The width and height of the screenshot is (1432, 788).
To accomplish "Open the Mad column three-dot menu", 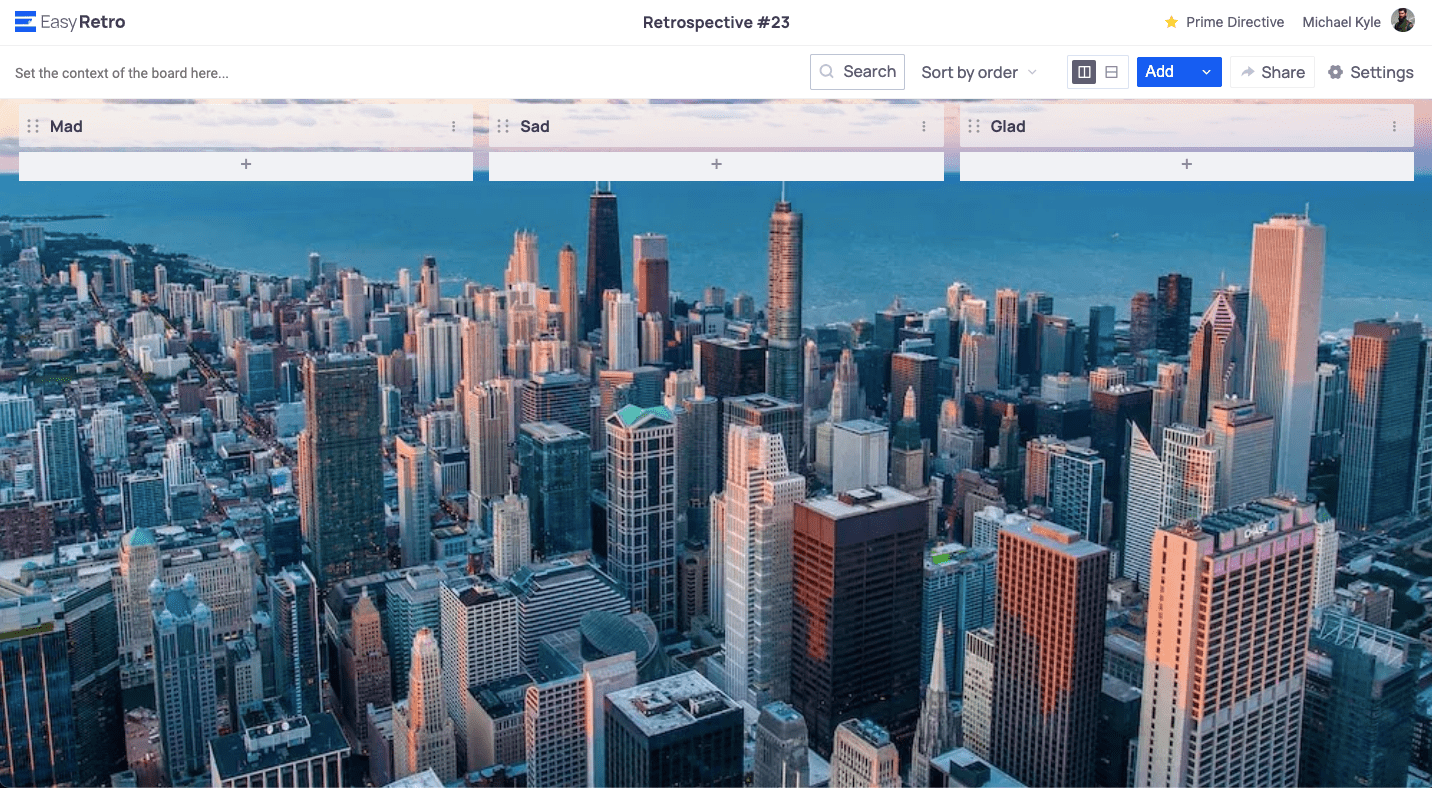I will coord(453,127).
